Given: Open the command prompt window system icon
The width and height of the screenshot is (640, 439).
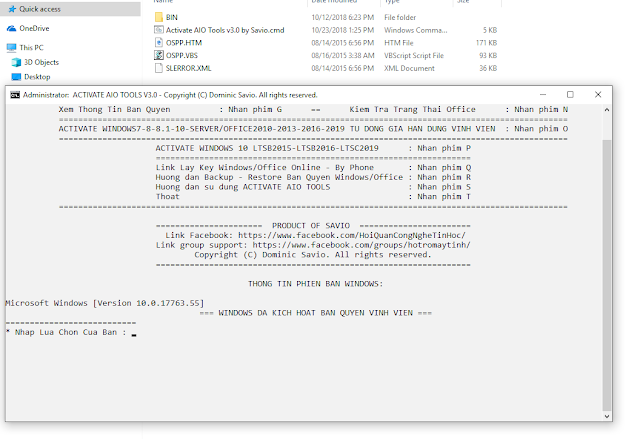Looking at the screenshot, I should pos(15,95).
